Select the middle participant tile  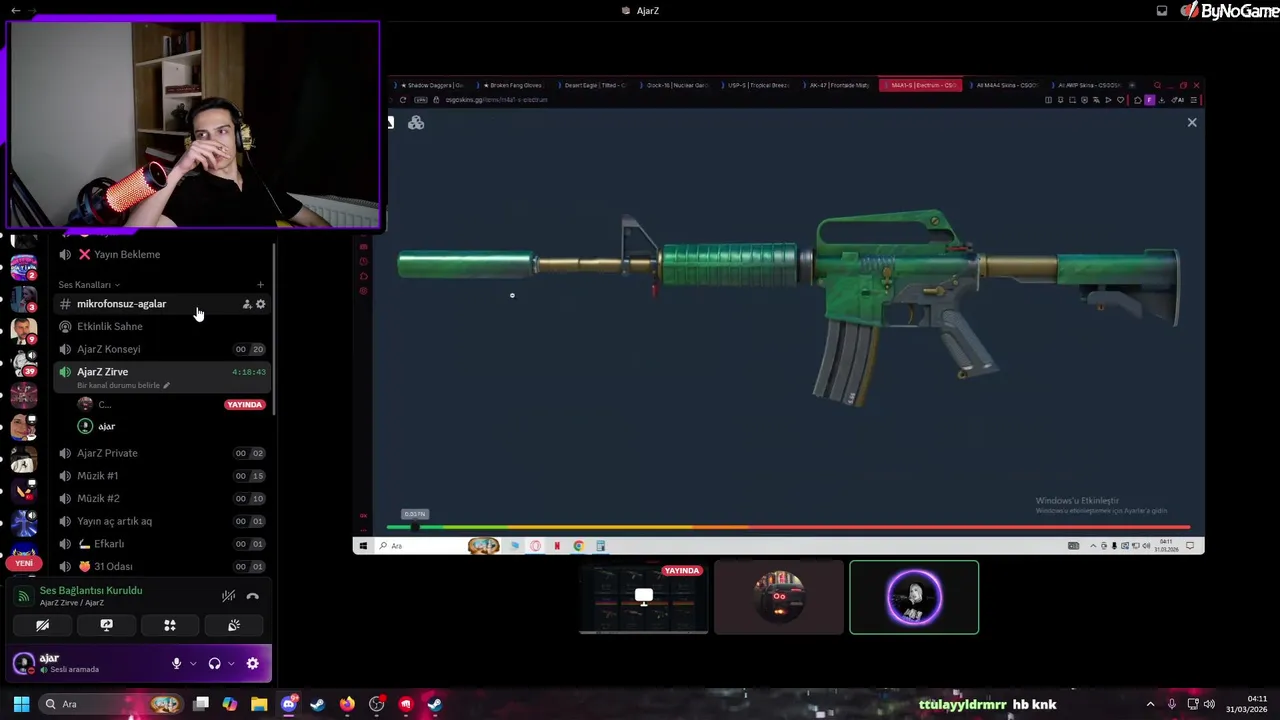779,597
